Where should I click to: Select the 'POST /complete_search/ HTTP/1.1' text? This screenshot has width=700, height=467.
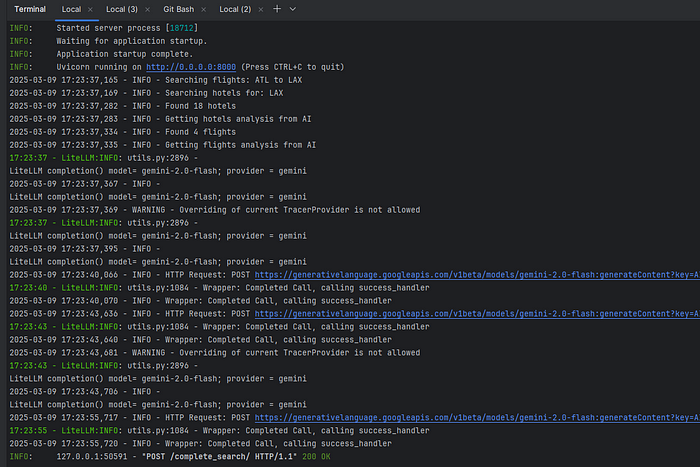[219, 457]
